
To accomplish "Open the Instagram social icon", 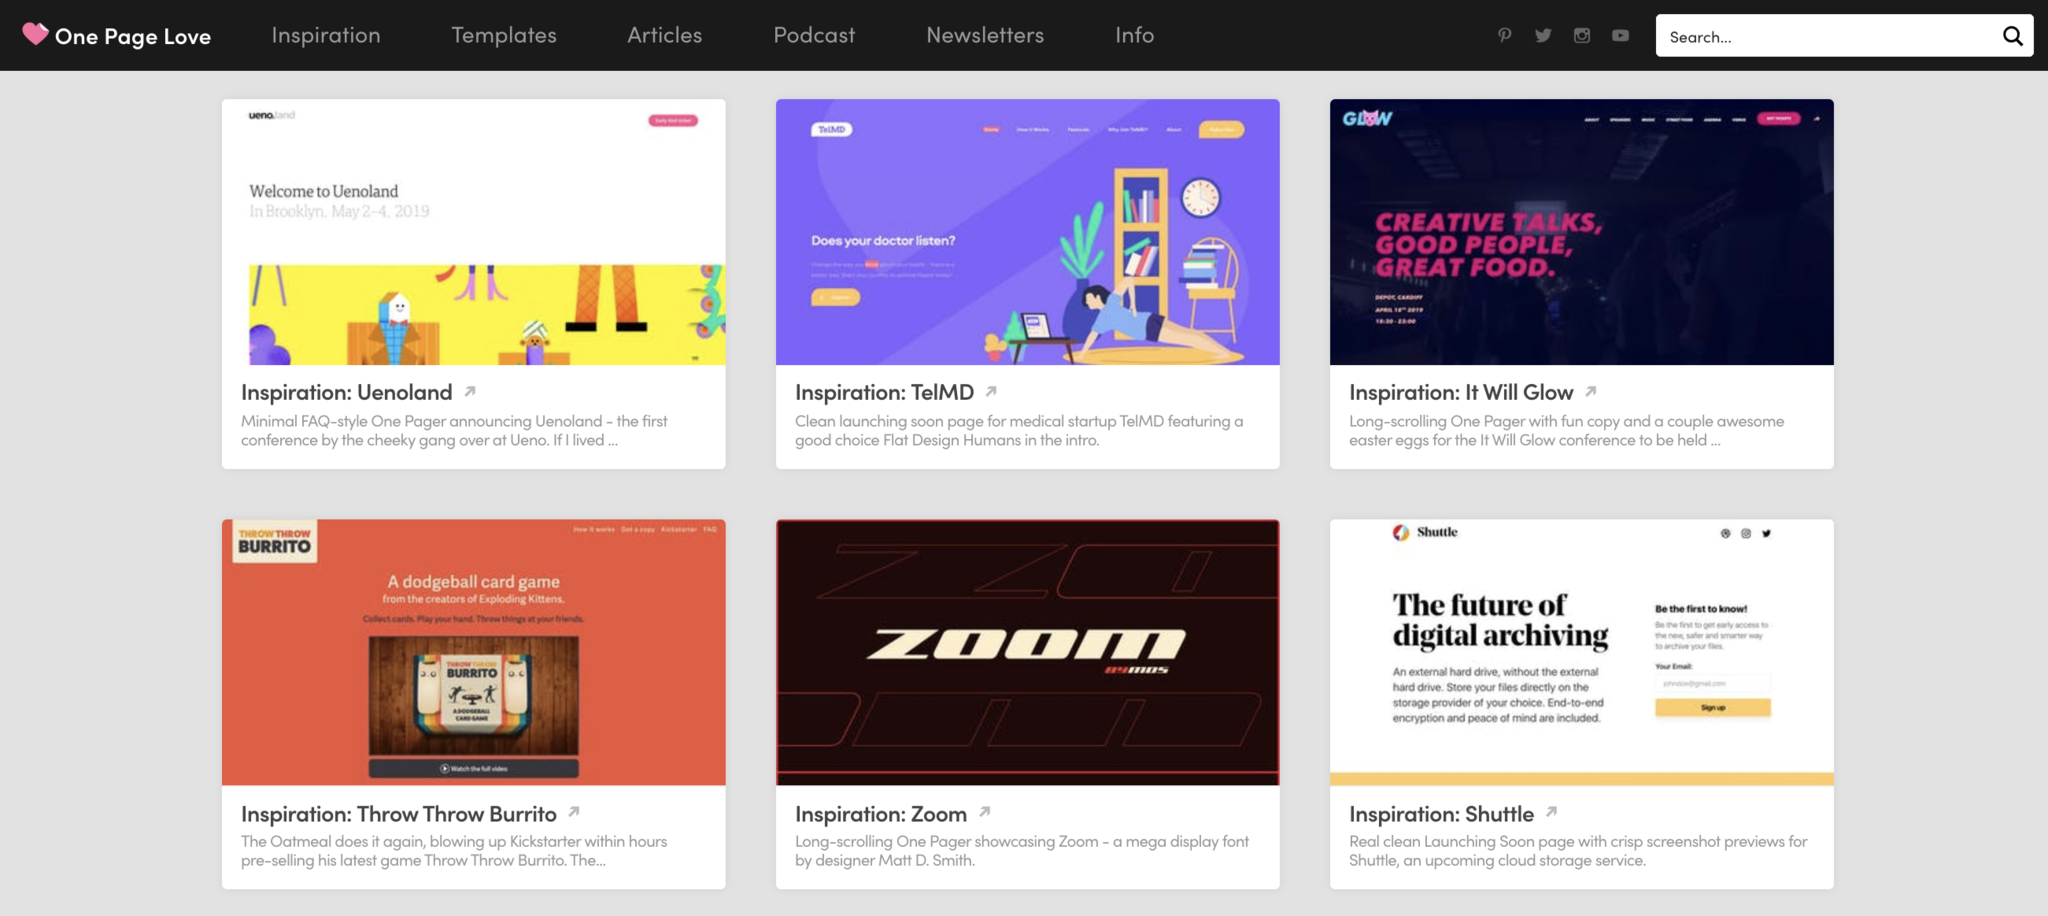I will tap(1582, 35).
